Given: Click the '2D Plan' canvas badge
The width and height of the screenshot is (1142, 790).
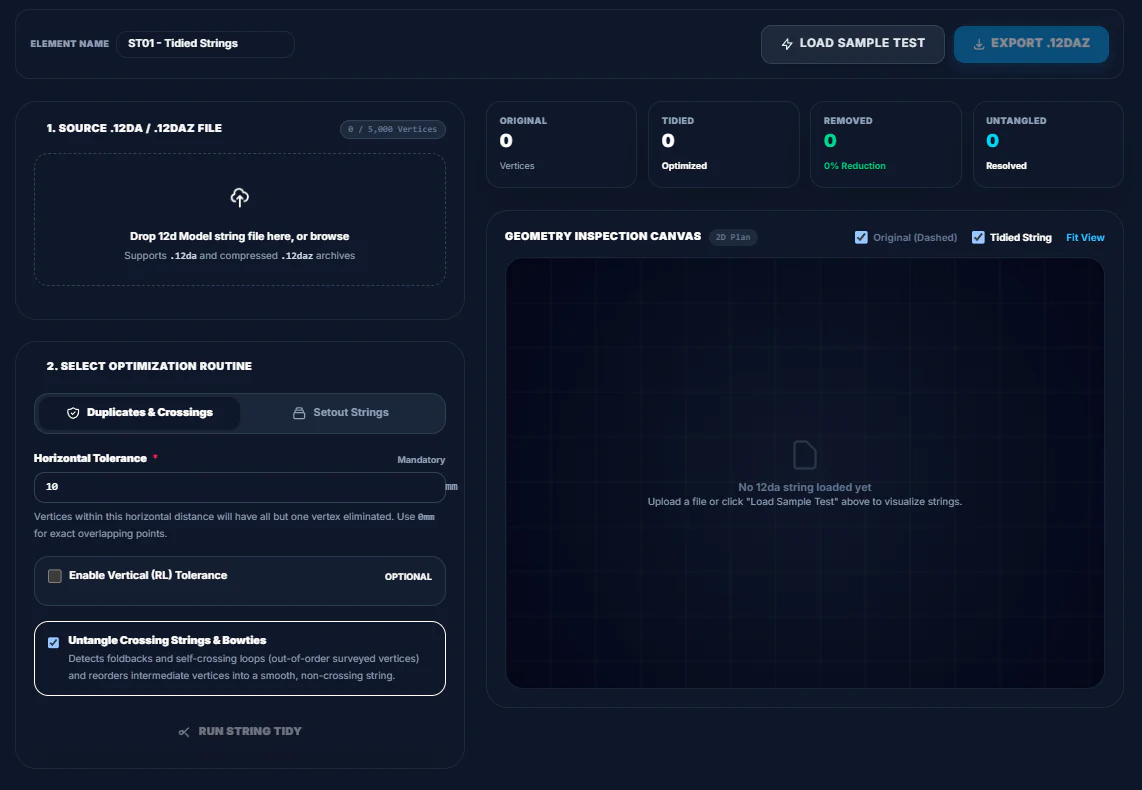Looking at the screenshot, I should pyautogui.click(x=733, y=237).
